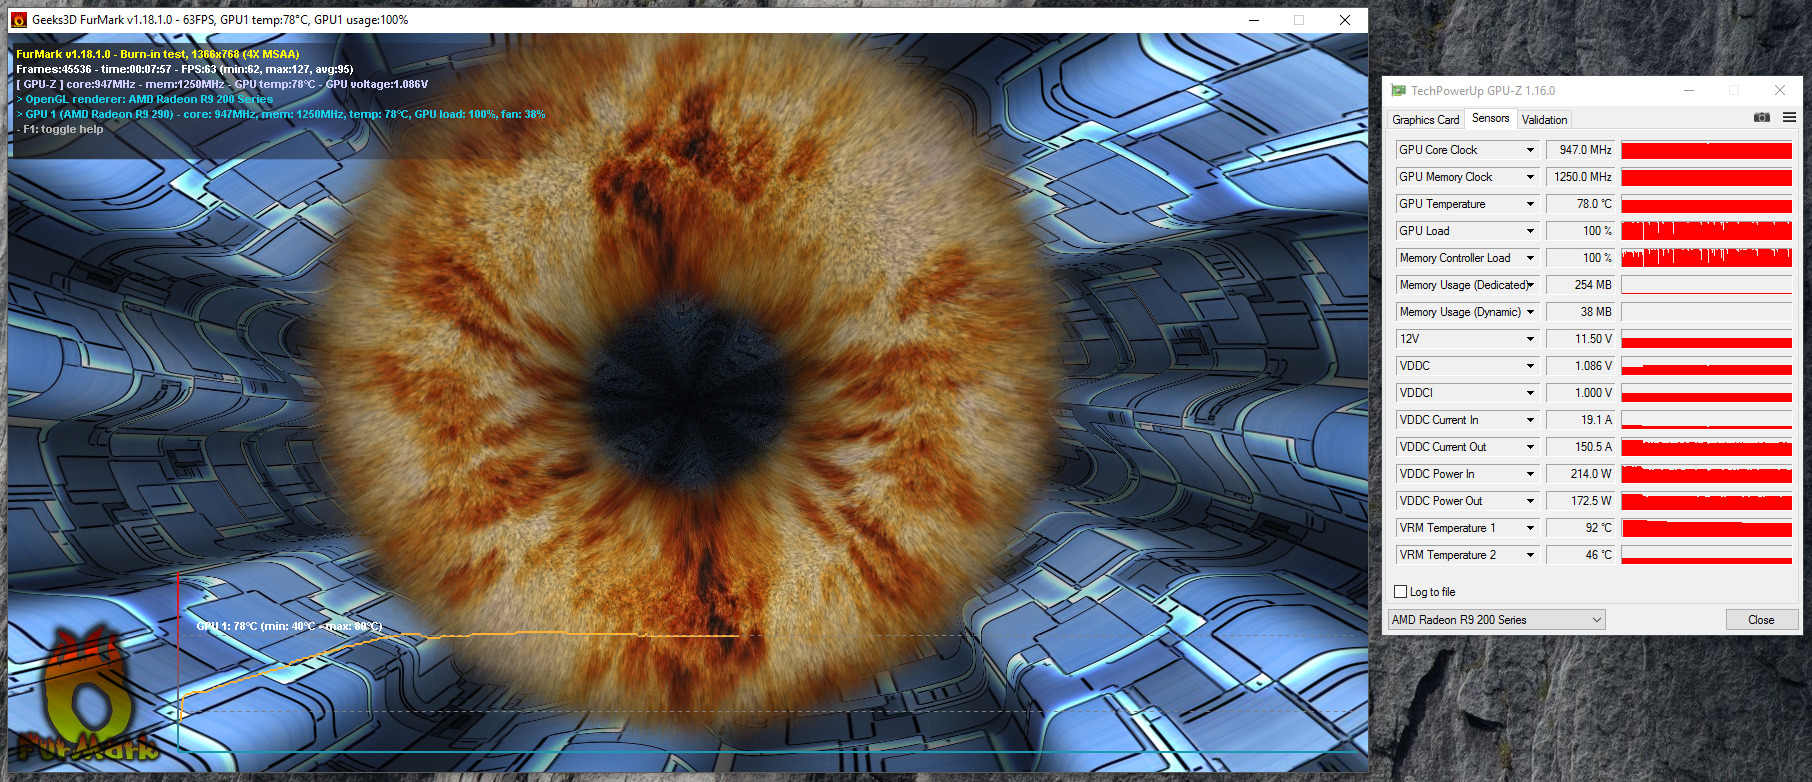Click the OpenGL renderer line in FurMark
The height and width of the screenshot is (782, 1812).
pos(145,99)
